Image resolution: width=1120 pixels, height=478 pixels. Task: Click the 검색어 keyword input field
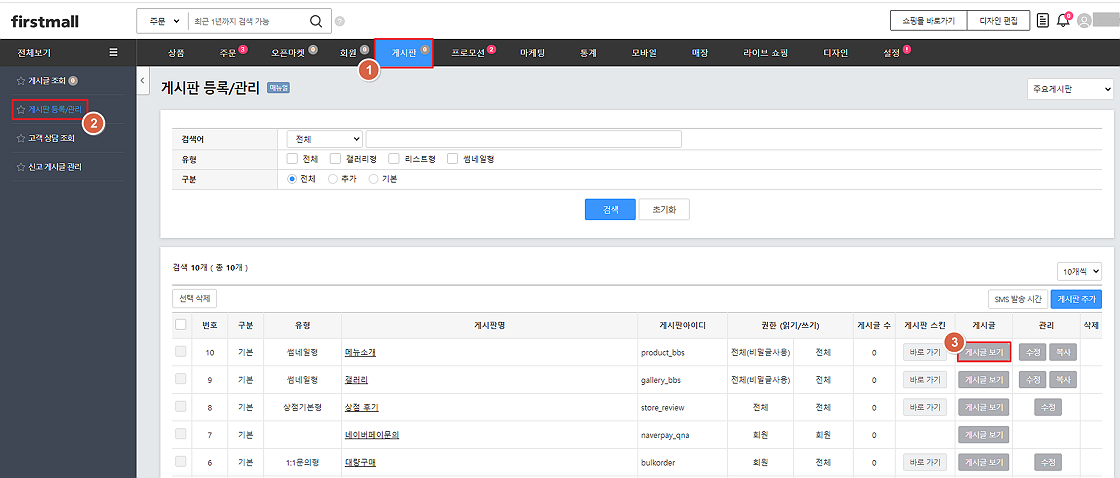tap(524, 138)
